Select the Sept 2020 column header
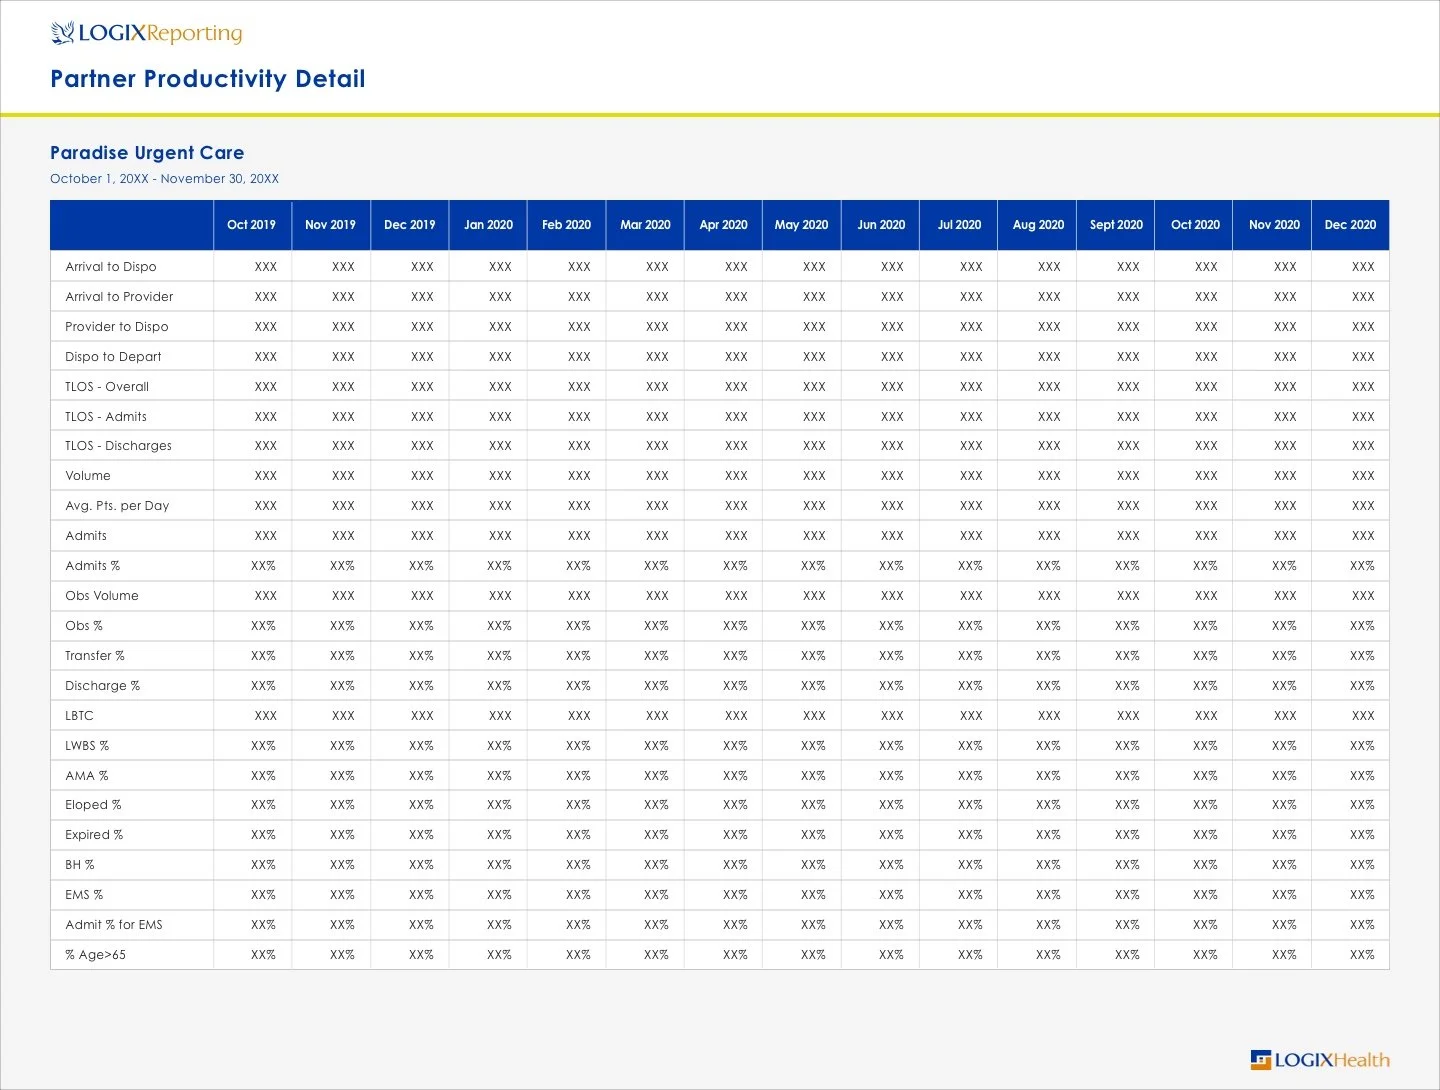The image size is (1440, 1090). pyautogui.click(x=1116, y=225)
